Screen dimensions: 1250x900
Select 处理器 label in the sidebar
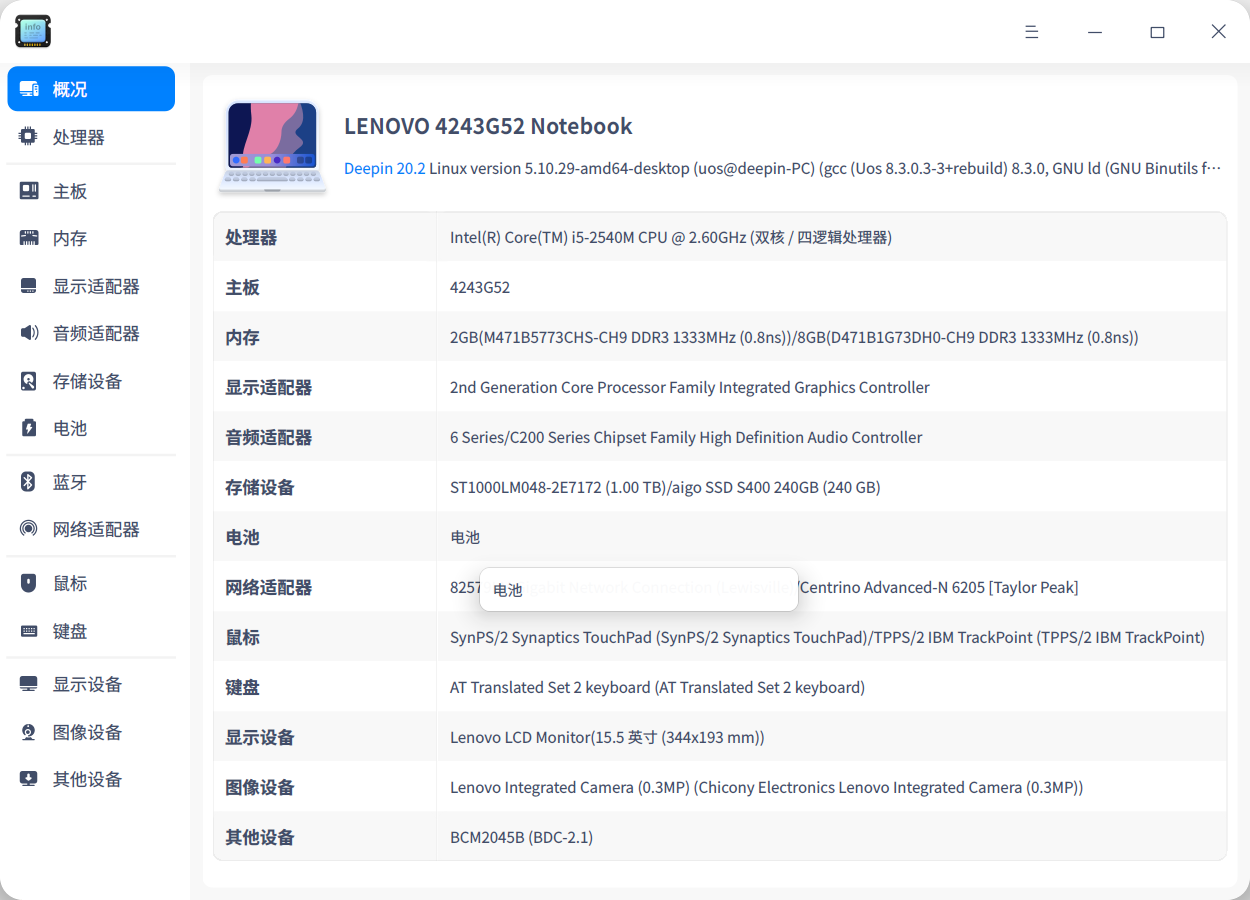pos(79,137)
